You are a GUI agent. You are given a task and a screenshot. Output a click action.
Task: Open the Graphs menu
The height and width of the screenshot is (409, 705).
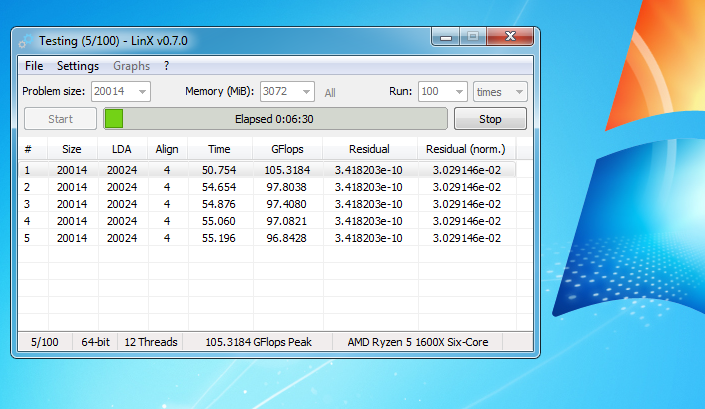[x=131, y=66]
